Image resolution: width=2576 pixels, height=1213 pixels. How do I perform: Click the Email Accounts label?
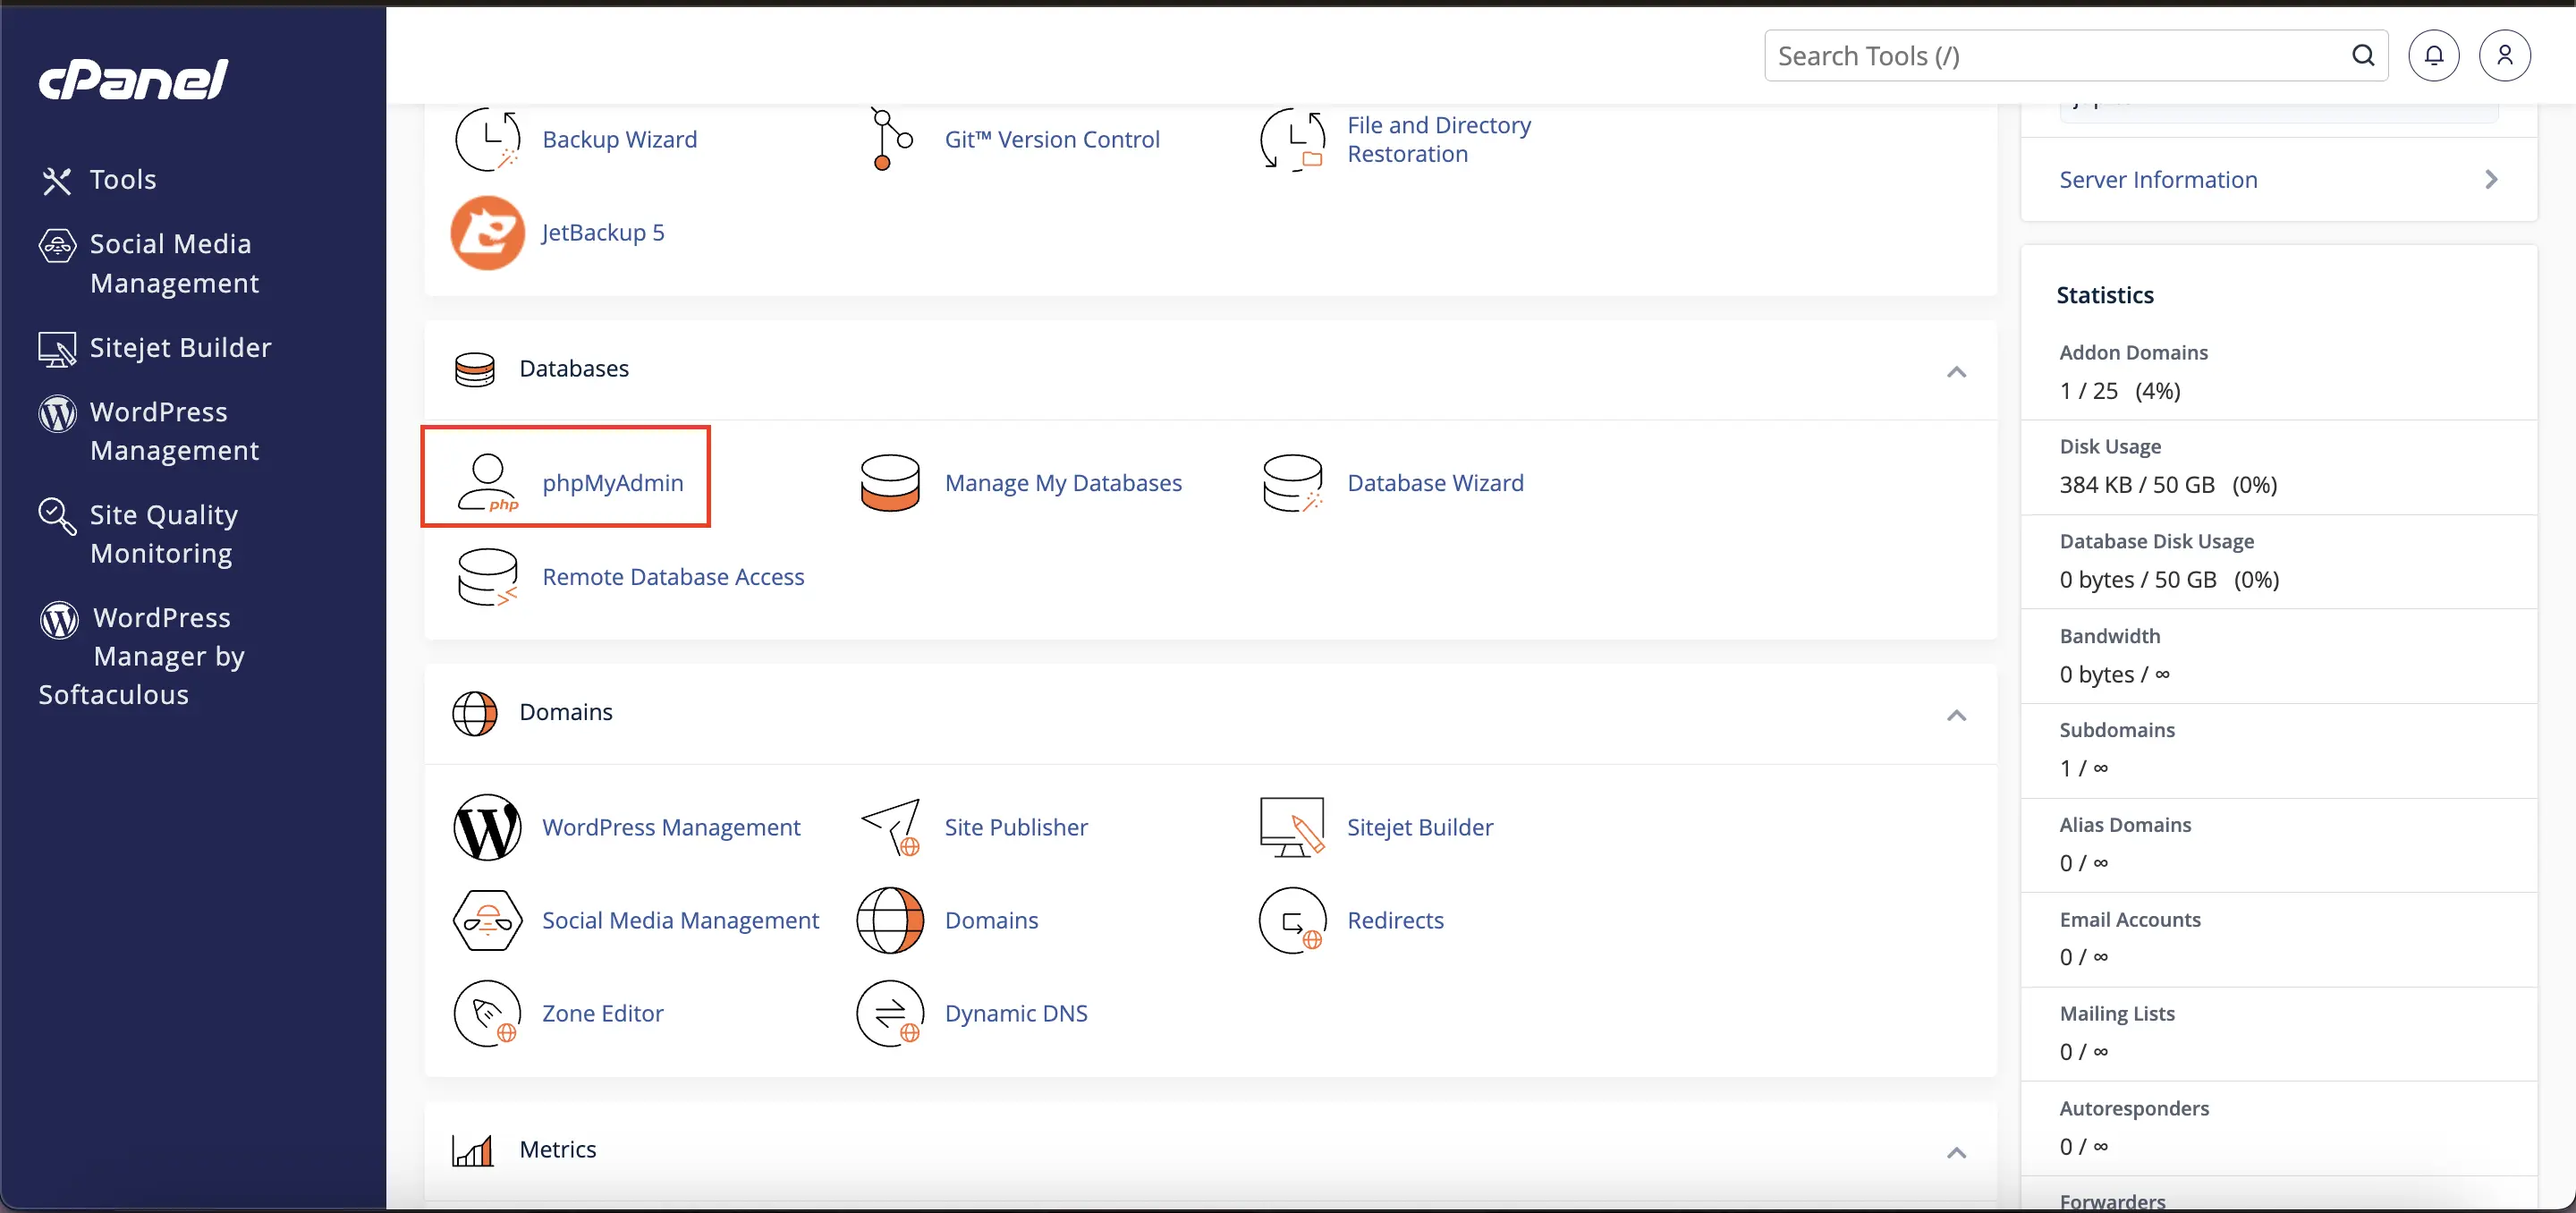tap(2130, 920)
